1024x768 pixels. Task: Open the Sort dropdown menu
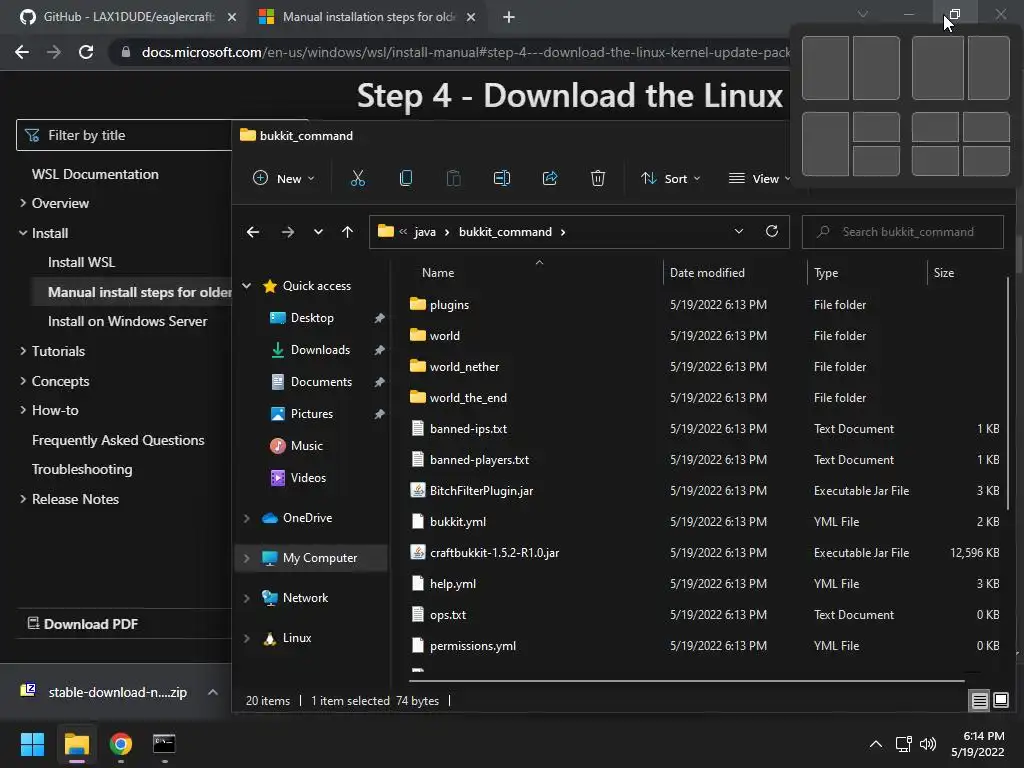[x=671, y=178]
